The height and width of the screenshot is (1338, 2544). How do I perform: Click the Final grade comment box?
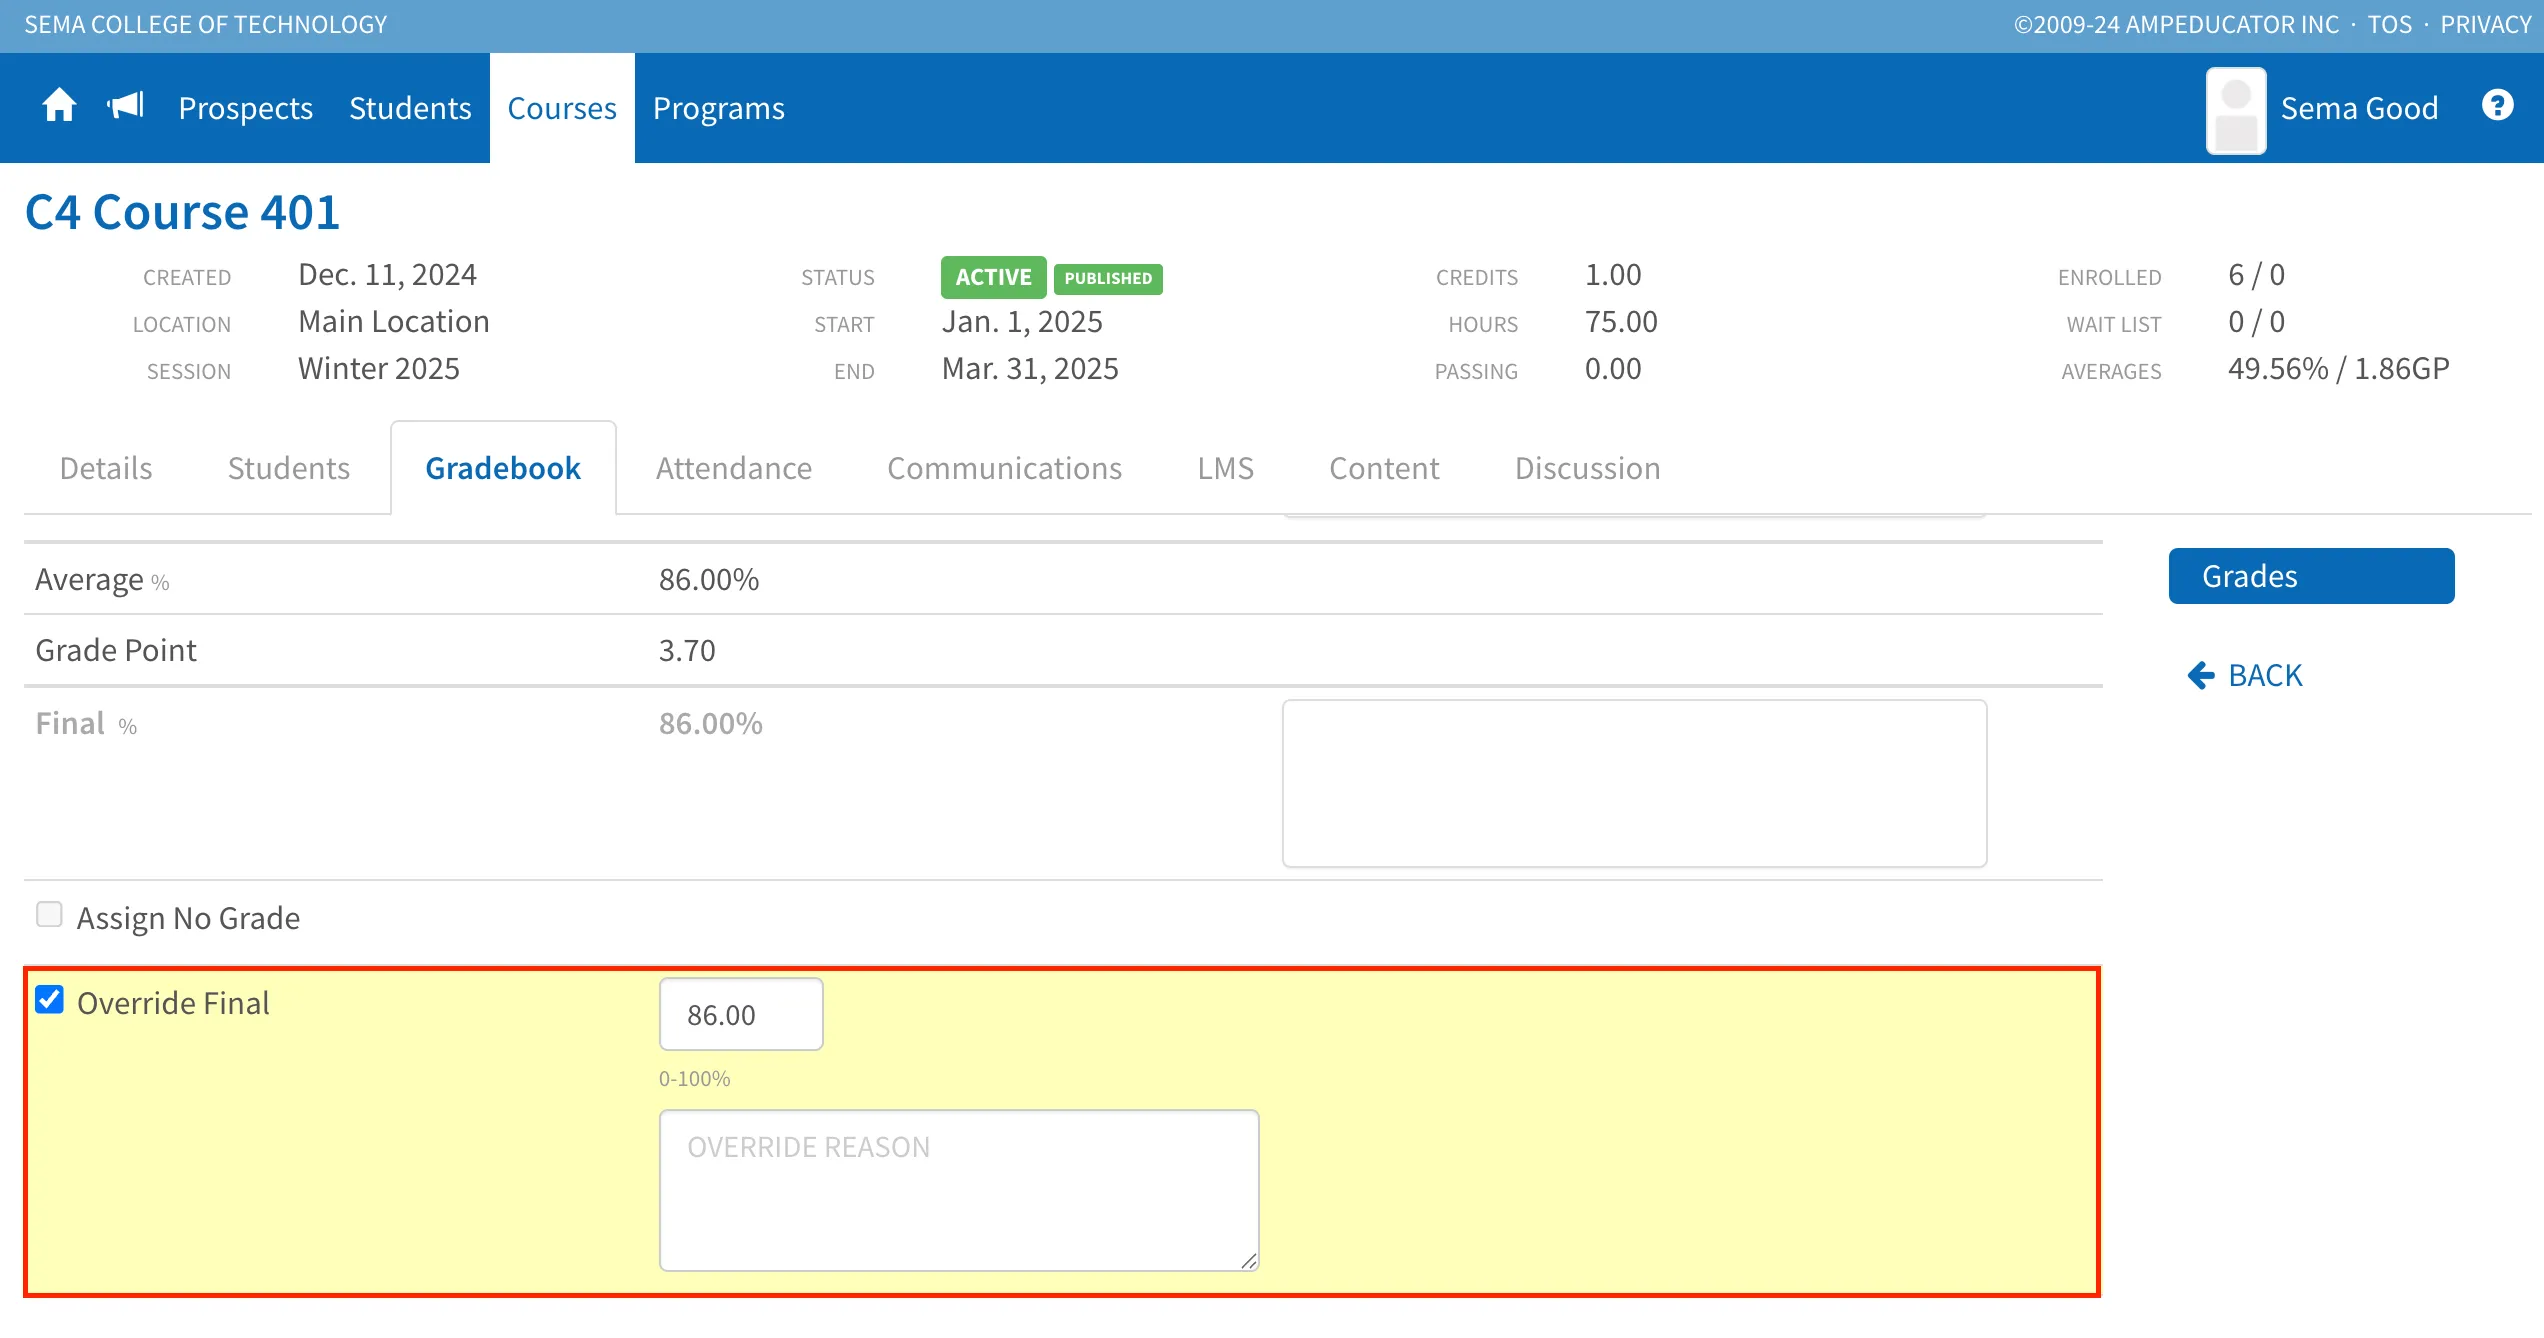tap(1634, 783)
